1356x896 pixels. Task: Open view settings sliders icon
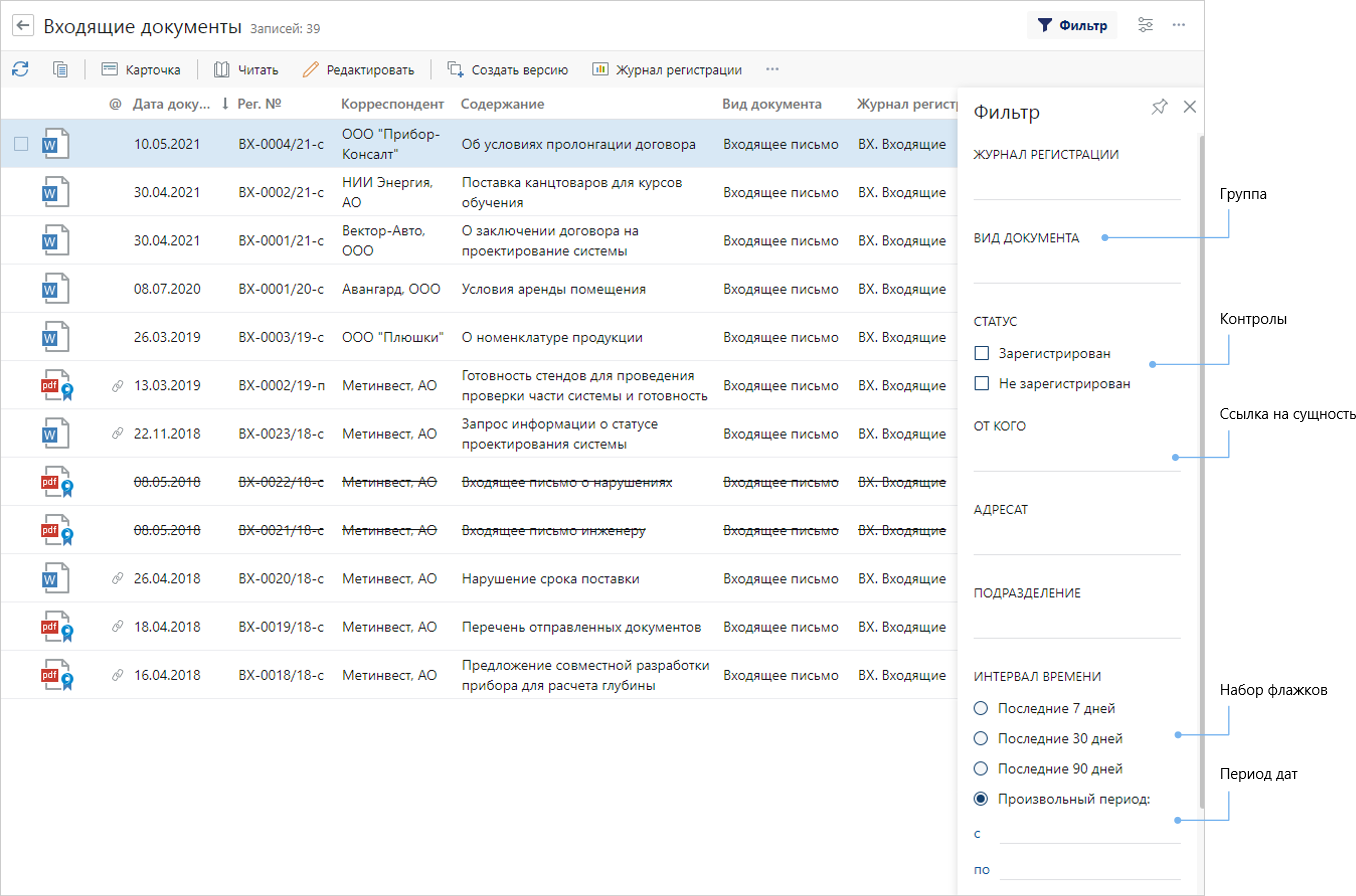(x=1146, y=25)
